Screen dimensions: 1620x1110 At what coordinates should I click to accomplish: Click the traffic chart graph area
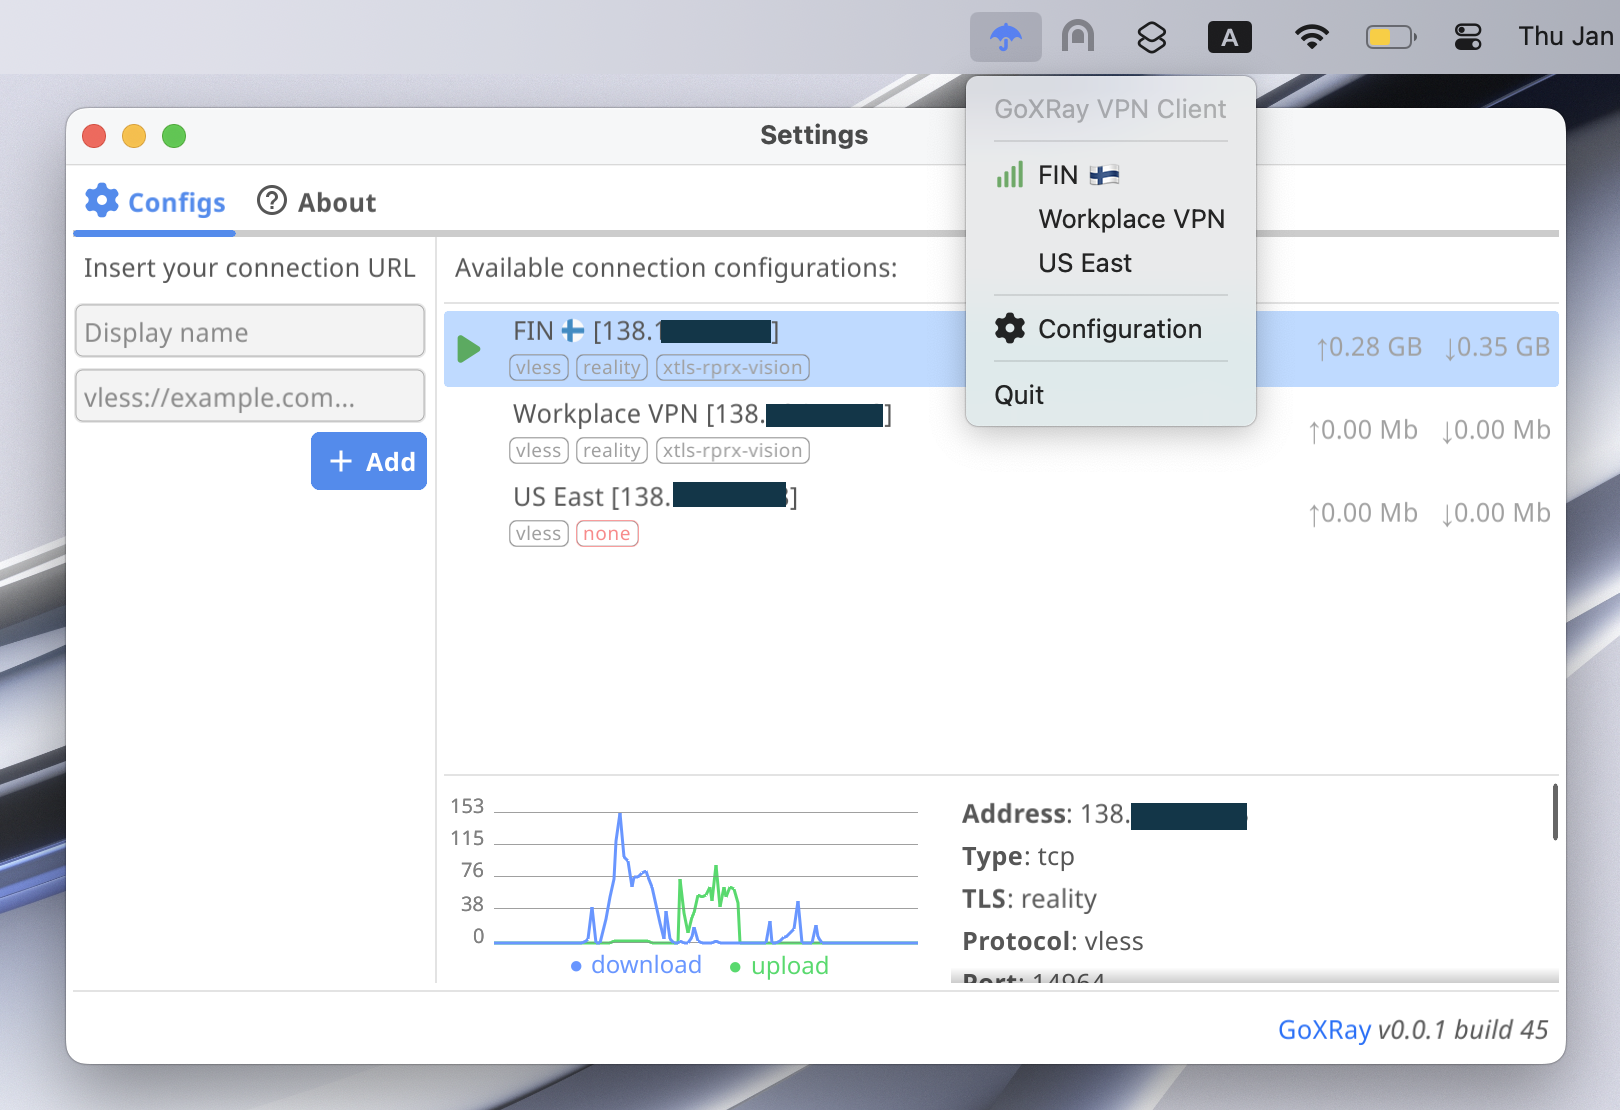tap(706, 878)
